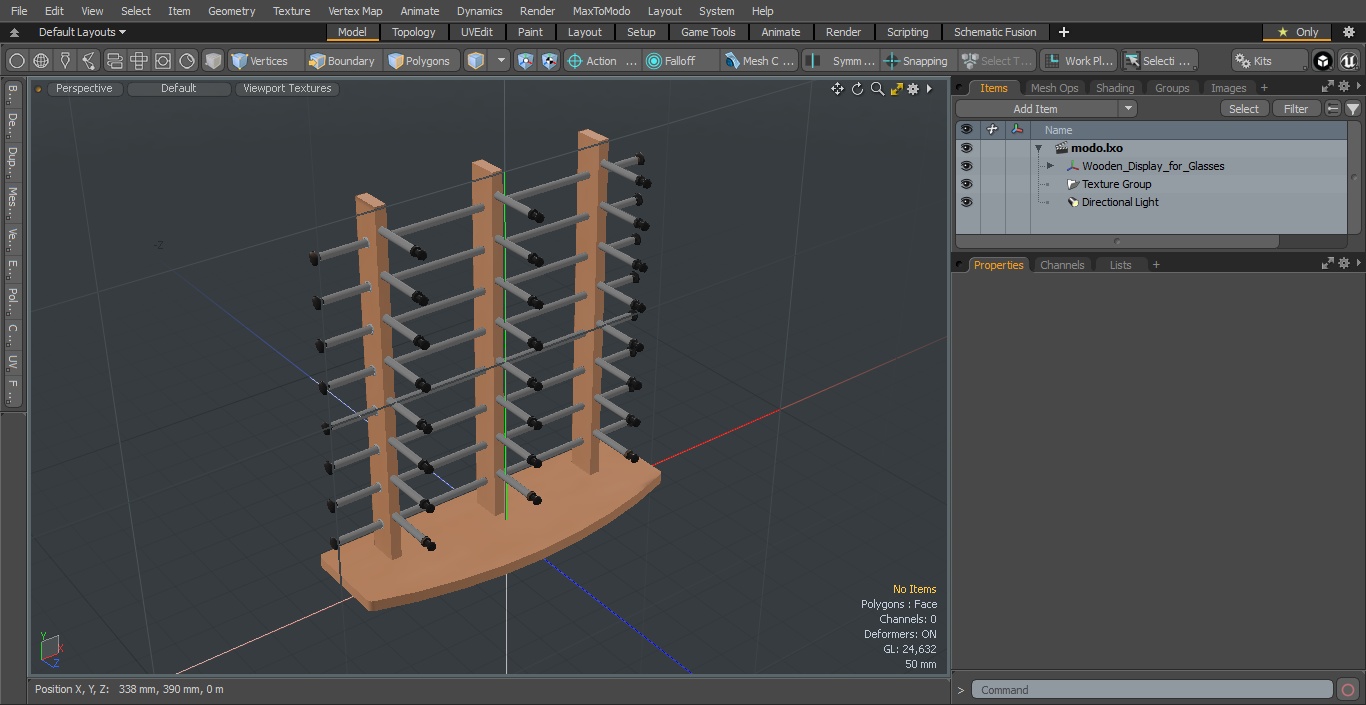The height and width of the screenshot is (705, 1366).
Task: Click the pen tool icon in toolbar
Action: tap(65, 61)
